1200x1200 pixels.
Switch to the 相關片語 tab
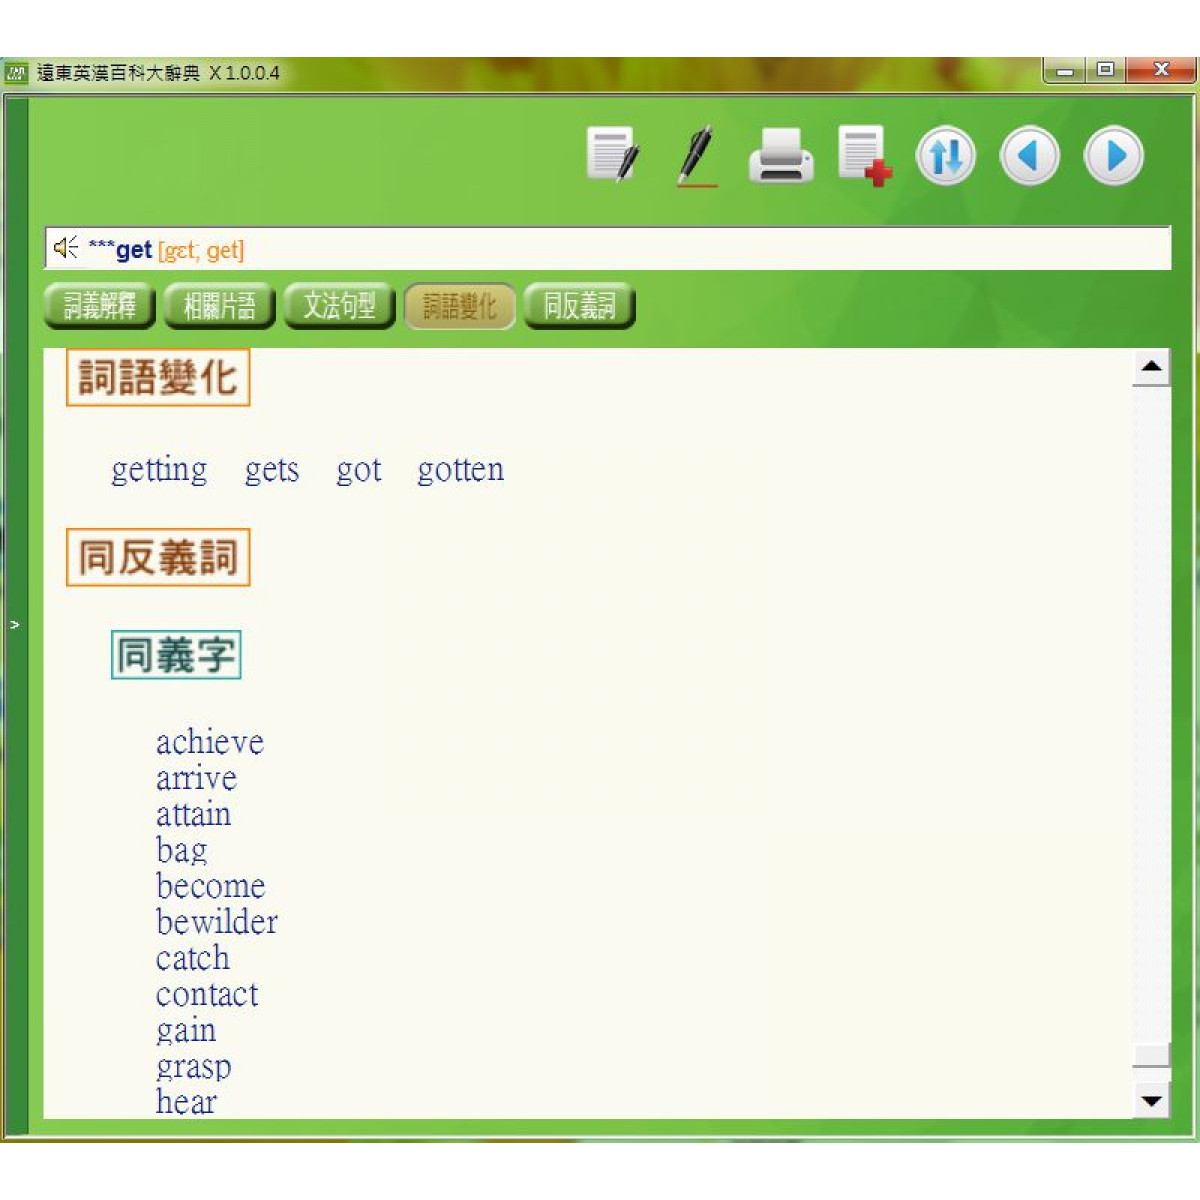pos(219,306)
